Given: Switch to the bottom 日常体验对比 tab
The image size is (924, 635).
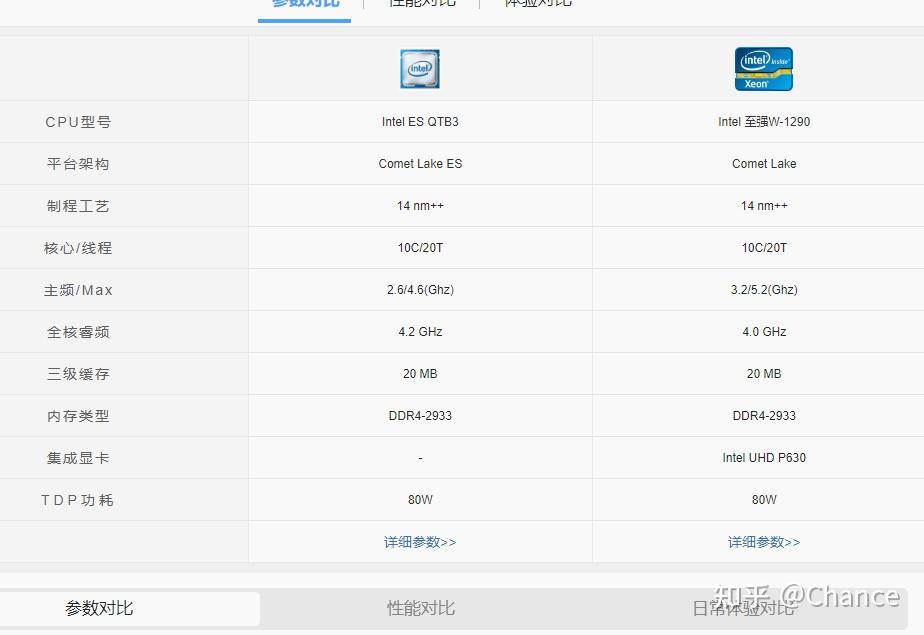Looking at the screenshot, I should pyautogui.click(x=743, y=608).
